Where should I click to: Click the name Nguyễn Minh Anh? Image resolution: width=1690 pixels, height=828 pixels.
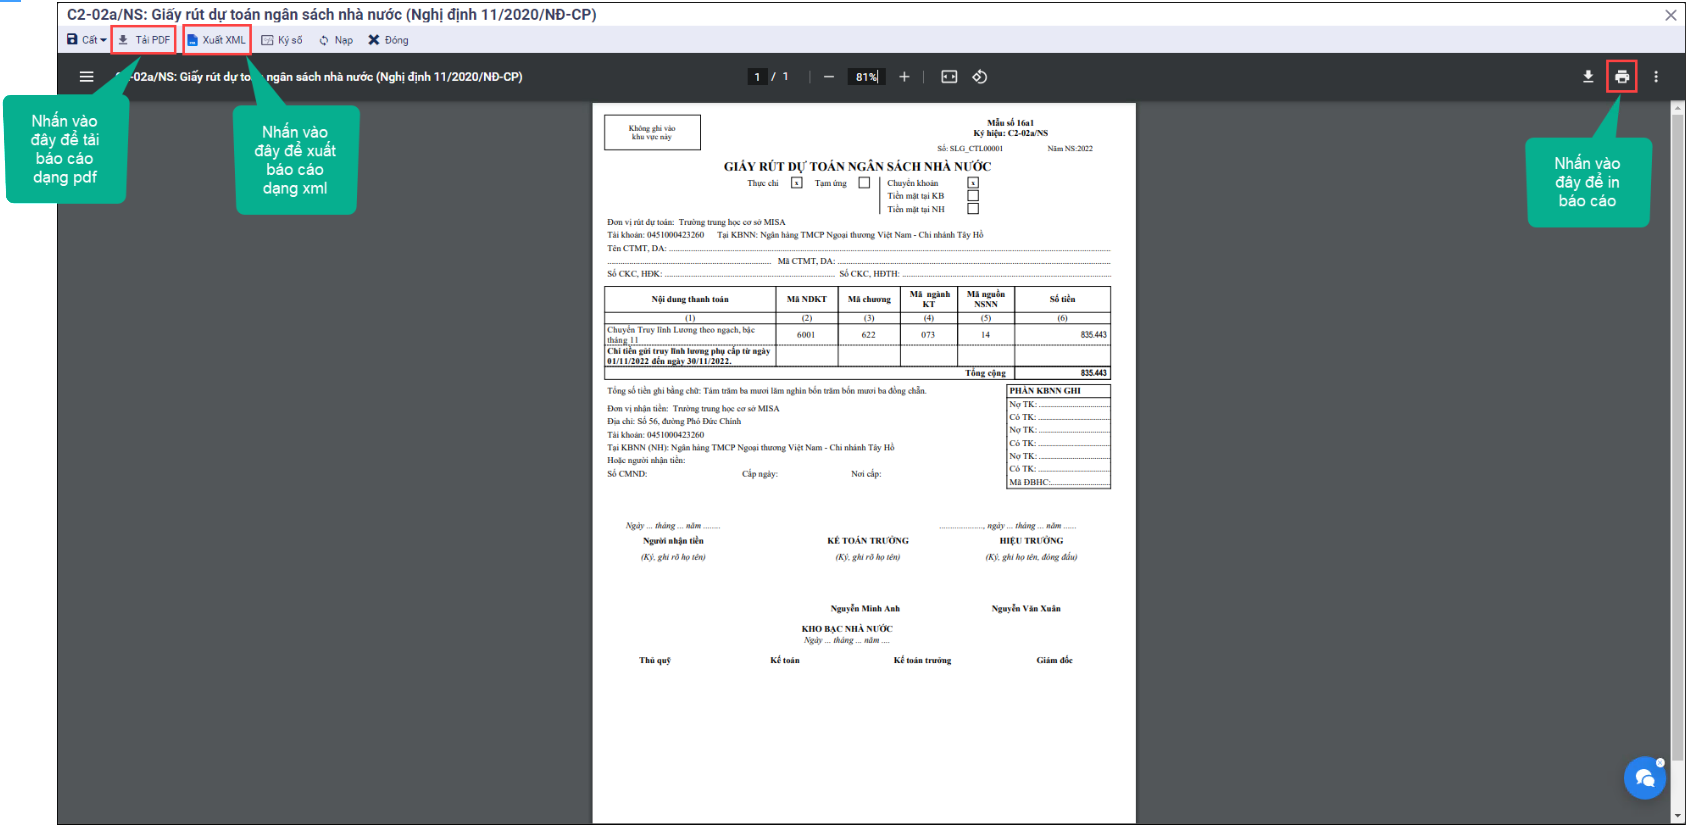click(x=865, y=609)
